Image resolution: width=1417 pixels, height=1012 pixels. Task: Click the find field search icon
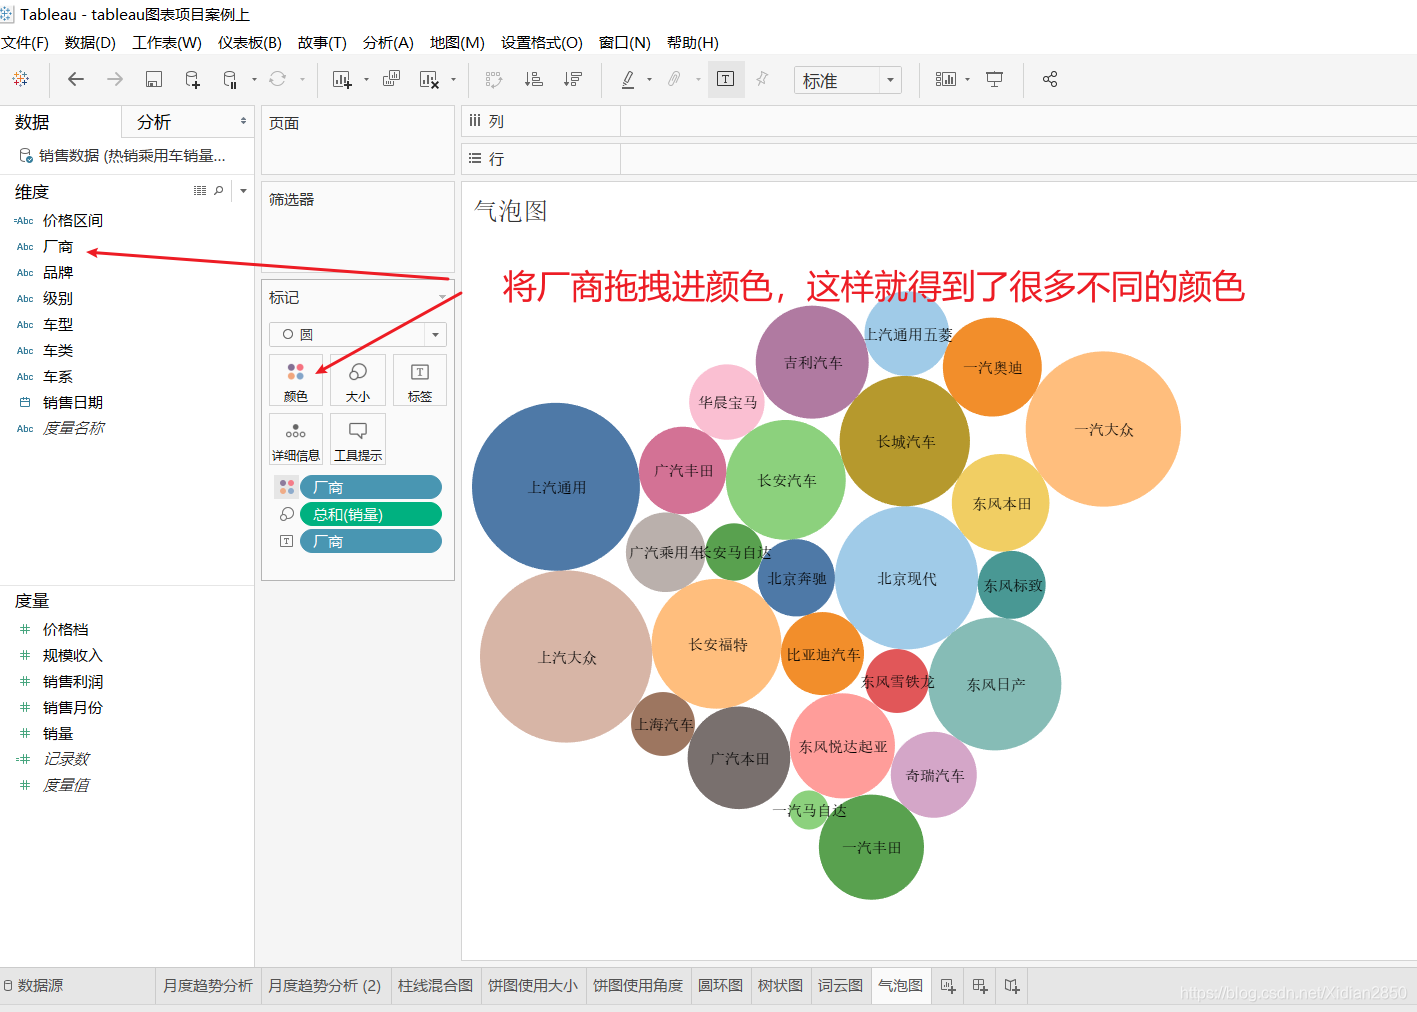point(219,190)
